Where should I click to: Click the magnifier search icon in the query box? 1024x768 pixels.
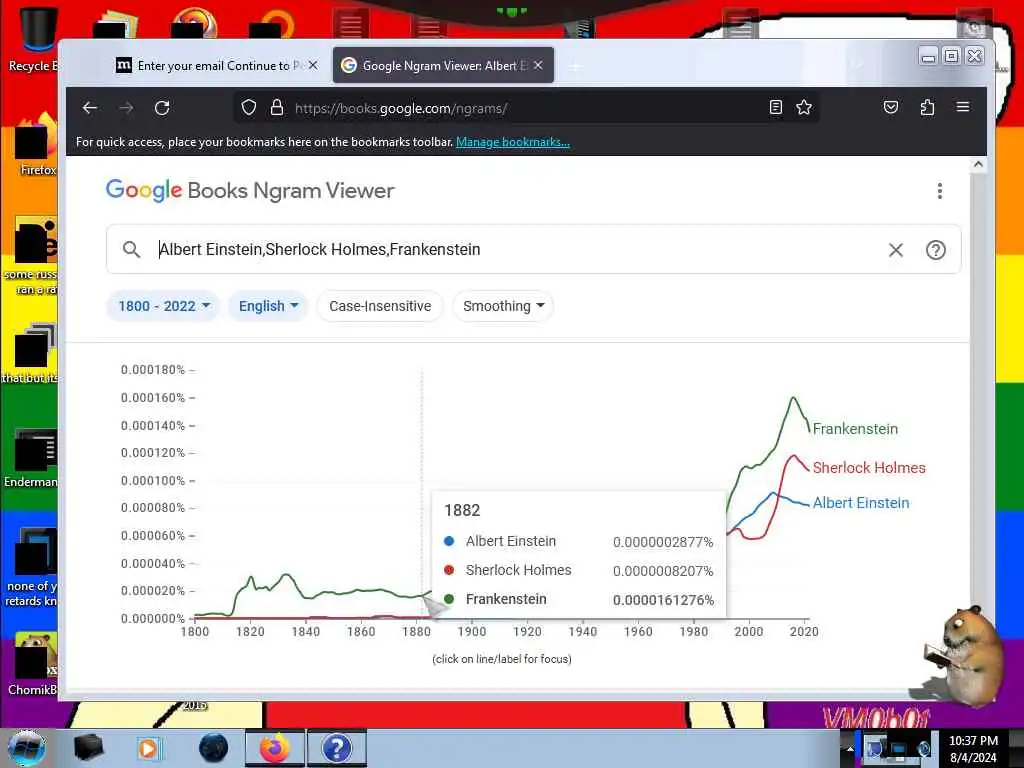point(131,249)
